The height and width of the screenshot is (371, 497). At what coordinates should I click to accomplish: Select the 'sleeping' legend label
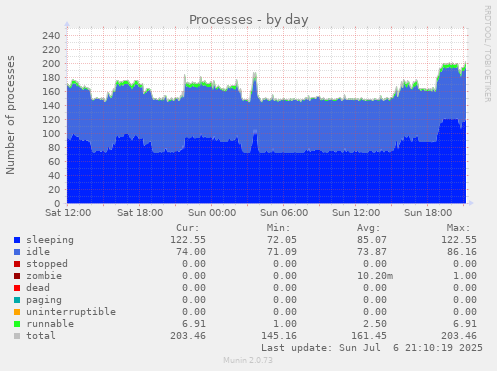(x=50, y=240)
